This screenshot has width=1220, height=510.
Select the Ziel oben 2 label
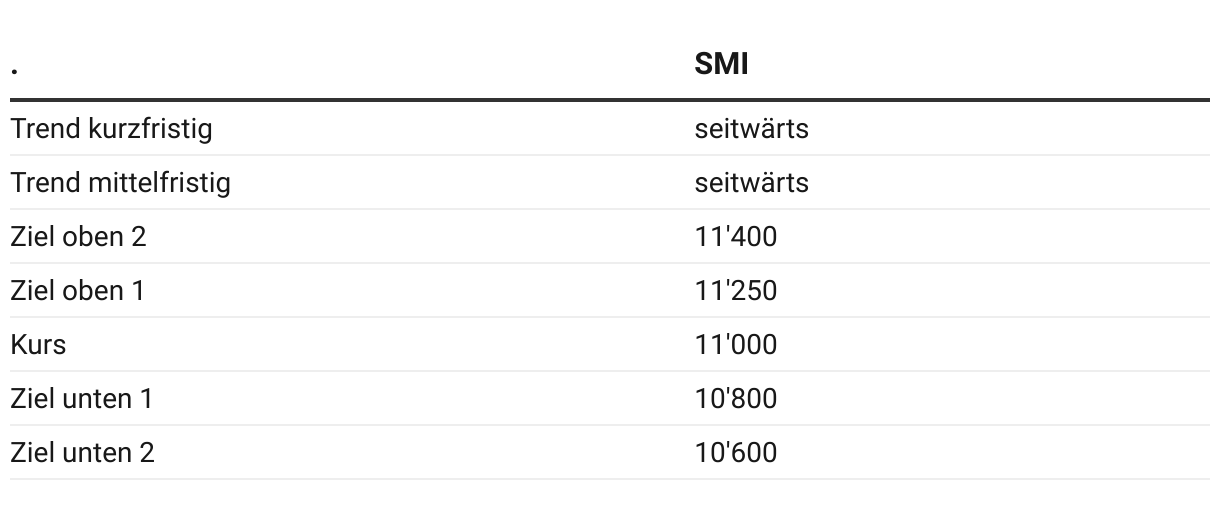(78, 237)
